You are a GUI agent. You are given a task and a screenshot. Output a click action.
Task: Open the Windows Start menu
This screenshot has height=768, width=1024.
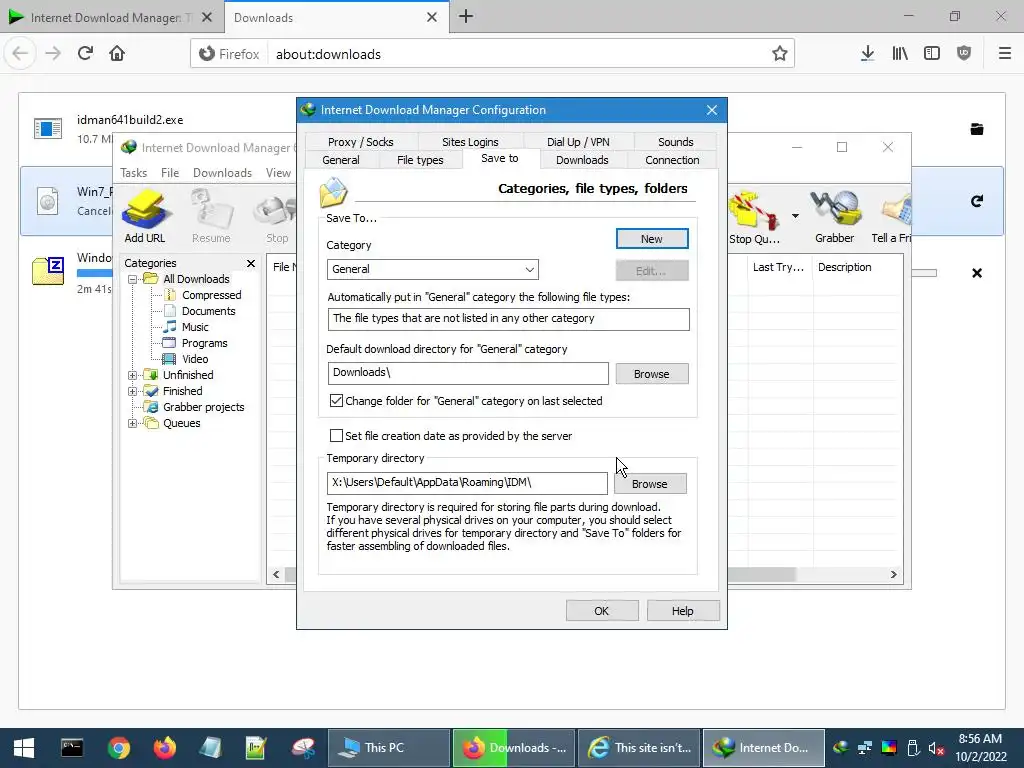[24, 748]
